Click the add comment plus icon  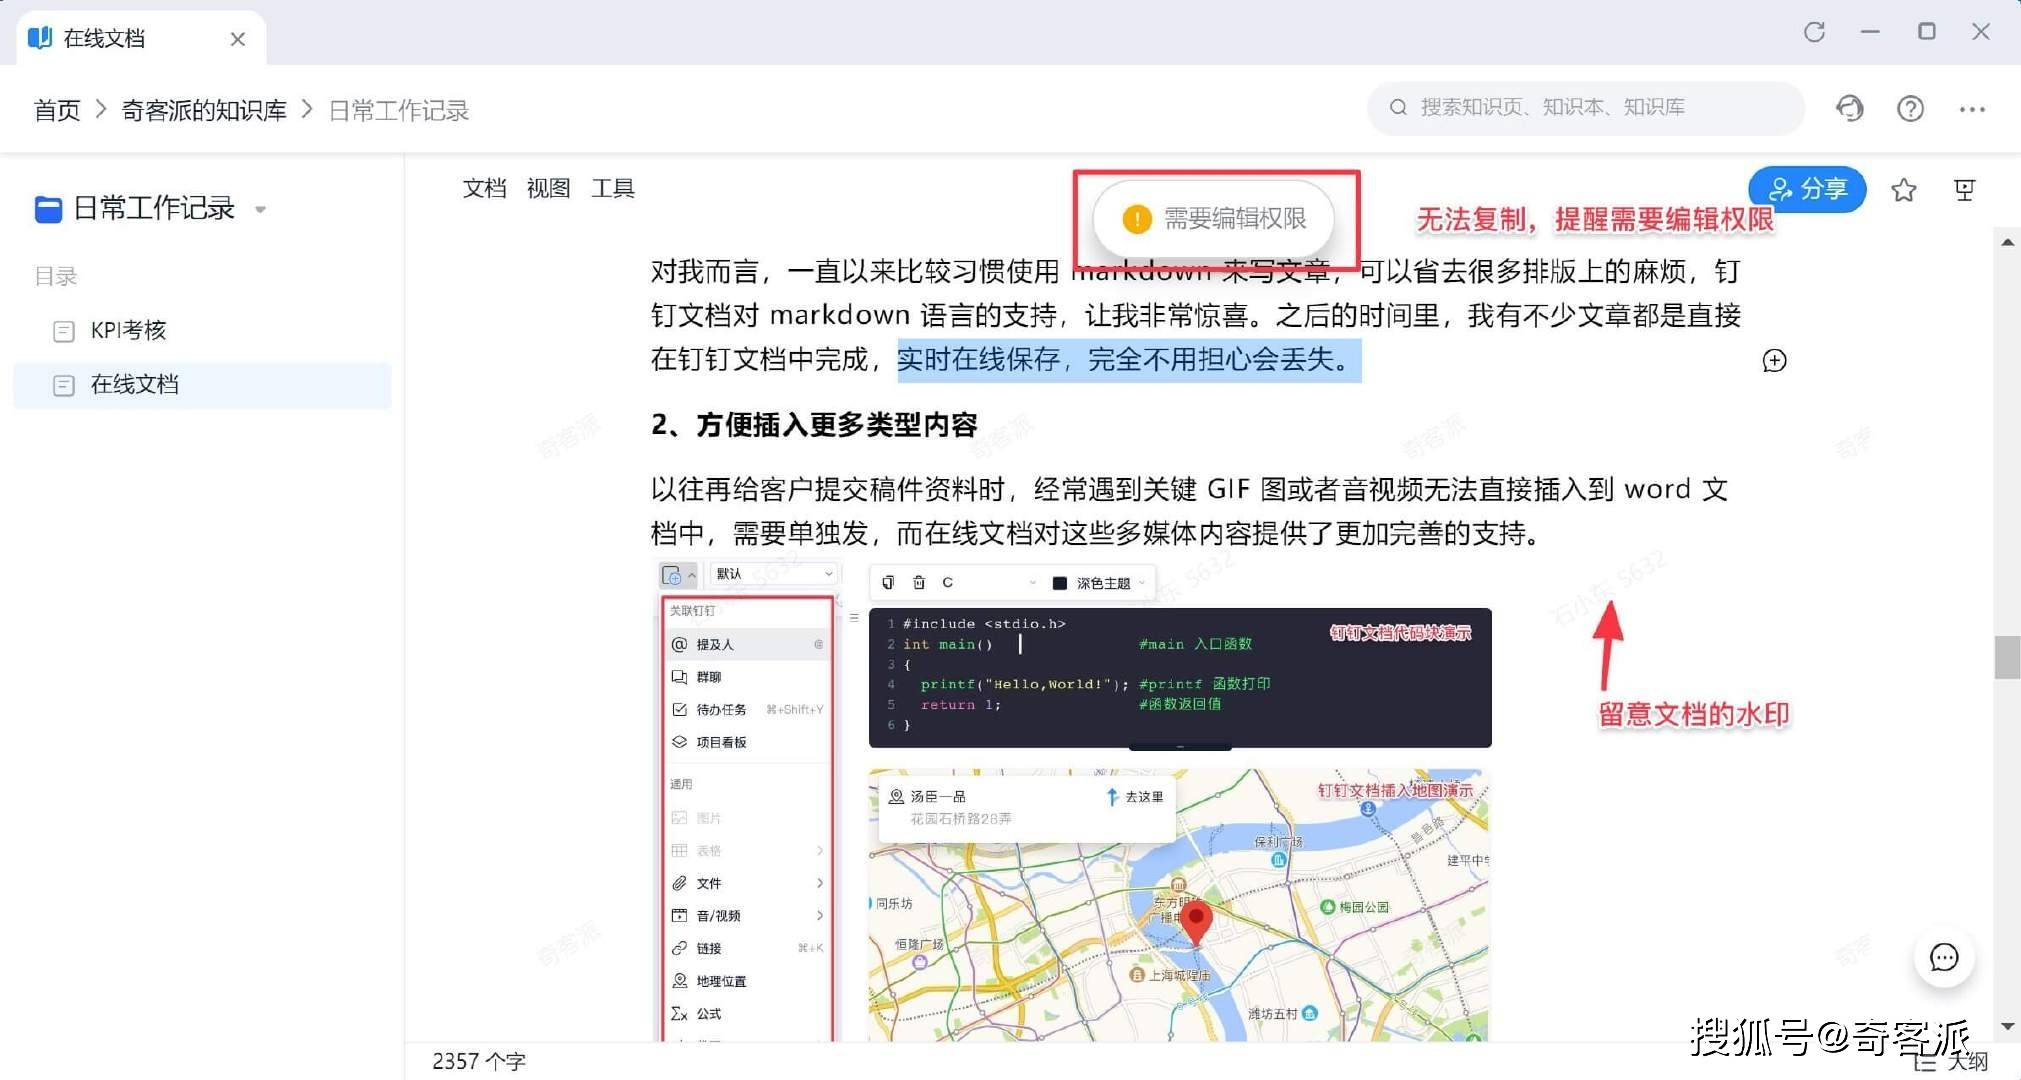point(1774,361)
